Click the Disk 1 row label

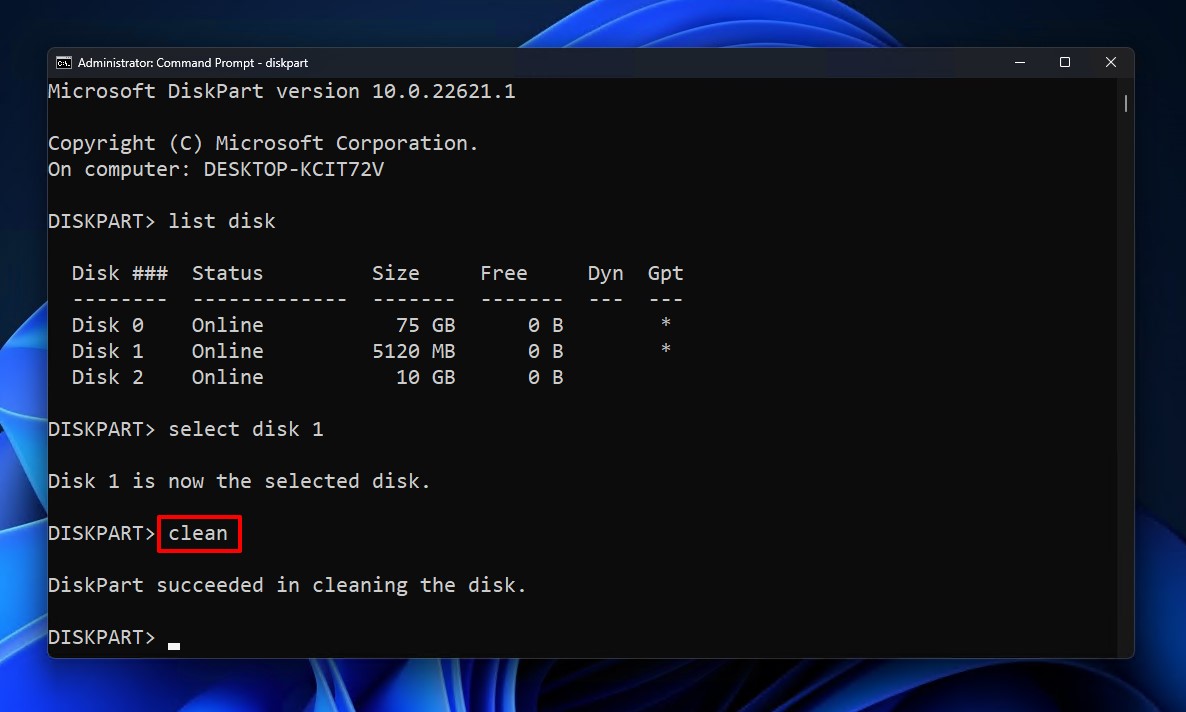(x=107, y=351)
